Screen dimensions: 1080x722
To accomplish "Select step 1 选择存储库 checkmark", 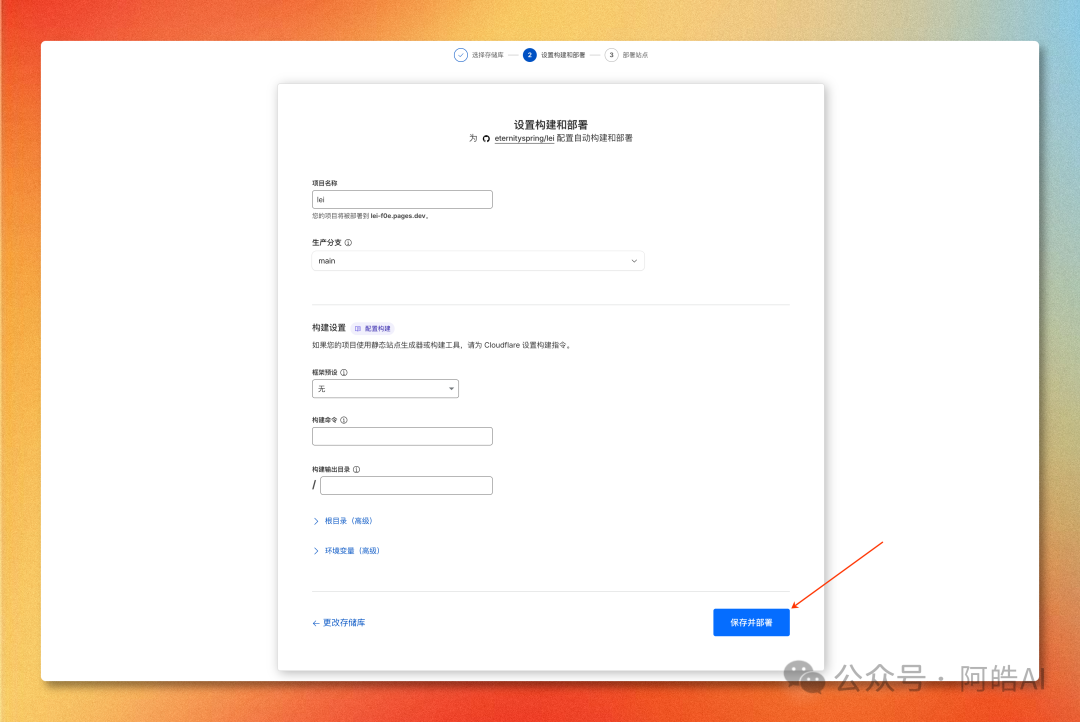I will [x=461, y=55].
